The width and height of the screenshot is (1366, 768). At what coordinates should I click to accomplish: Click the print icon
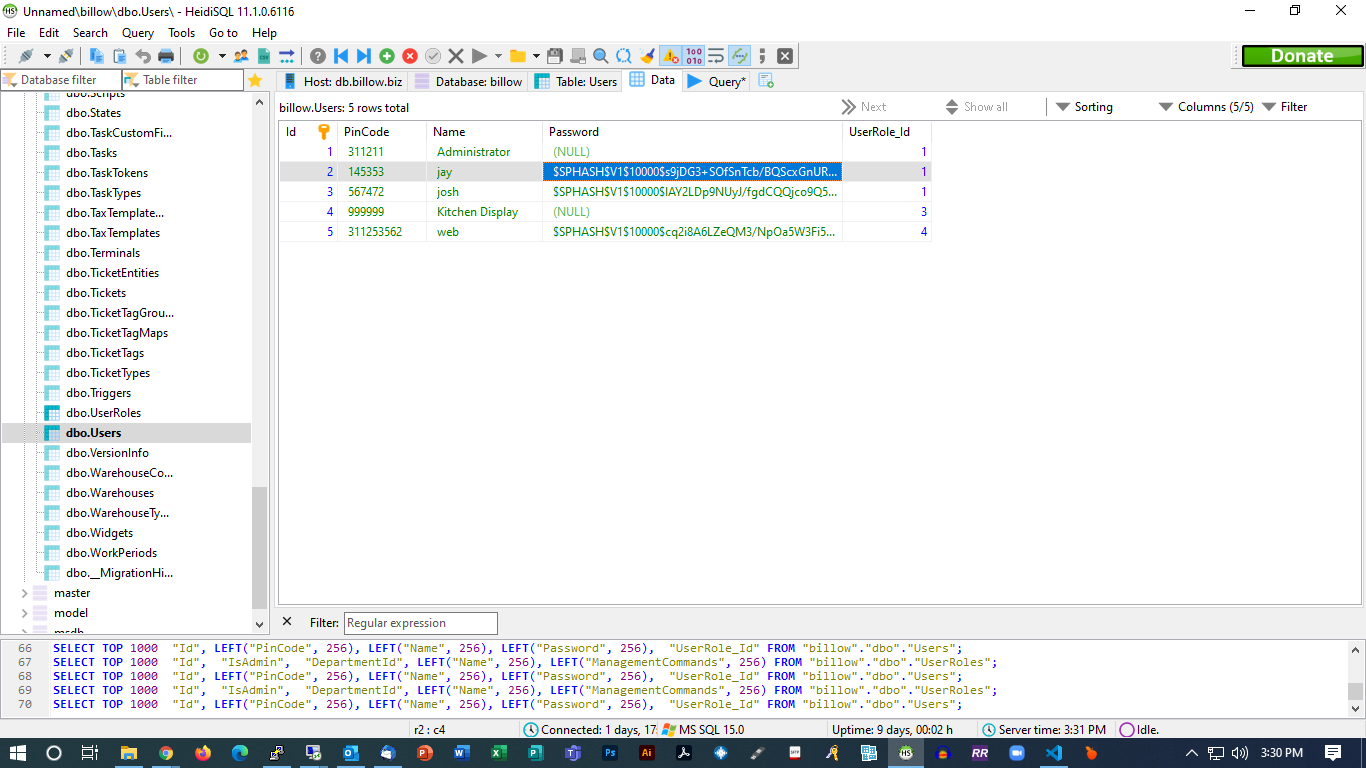166,56
